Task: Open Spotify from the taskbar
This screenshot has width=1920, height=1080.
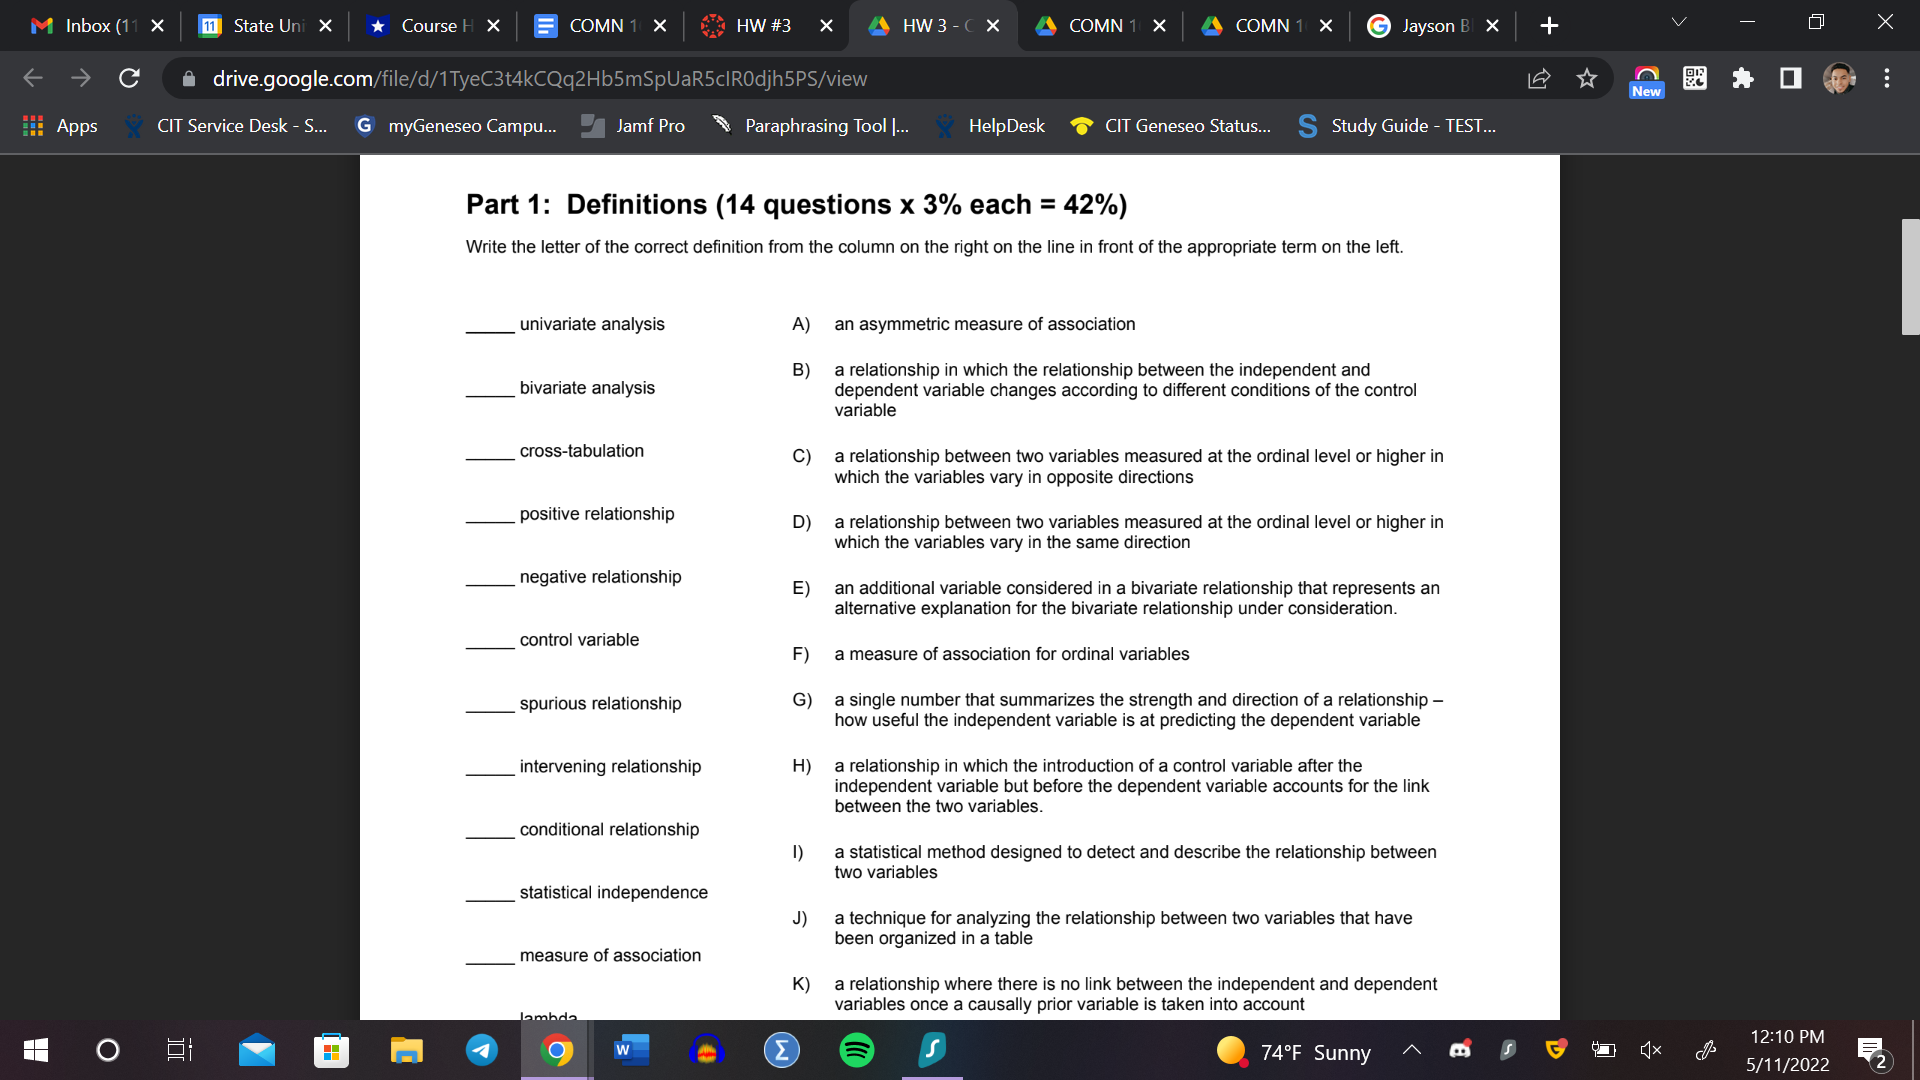Action: [x=856, y=1050]
